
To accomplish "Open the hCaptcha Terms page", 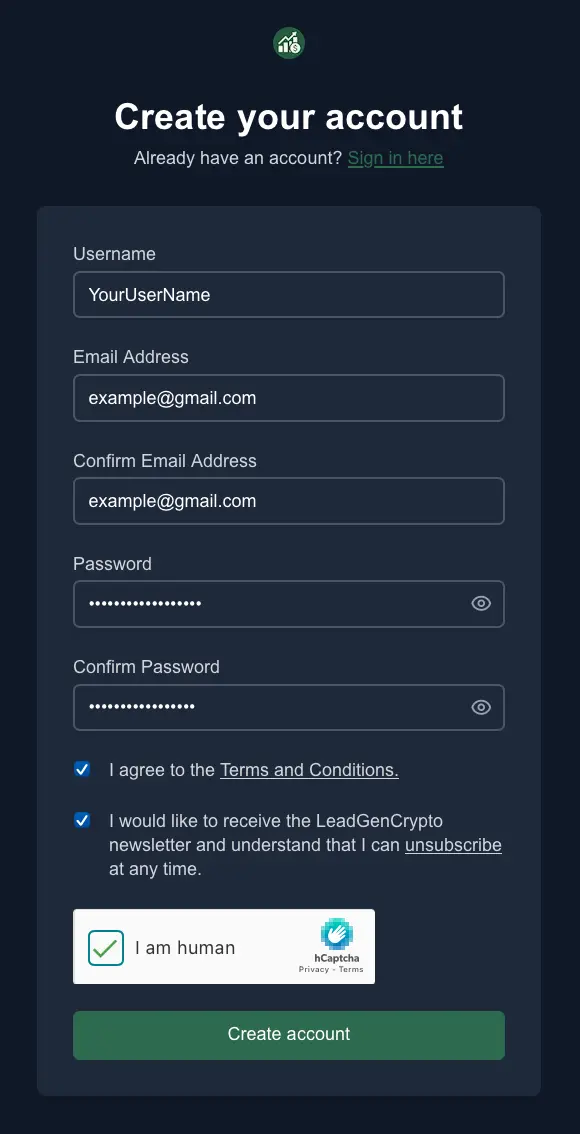I will click(352, 969).
